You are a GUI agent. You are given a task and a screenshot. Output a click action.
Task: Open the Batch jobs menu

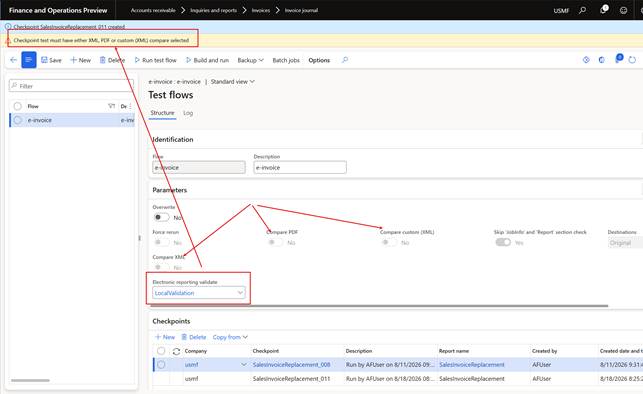point(286,60)
